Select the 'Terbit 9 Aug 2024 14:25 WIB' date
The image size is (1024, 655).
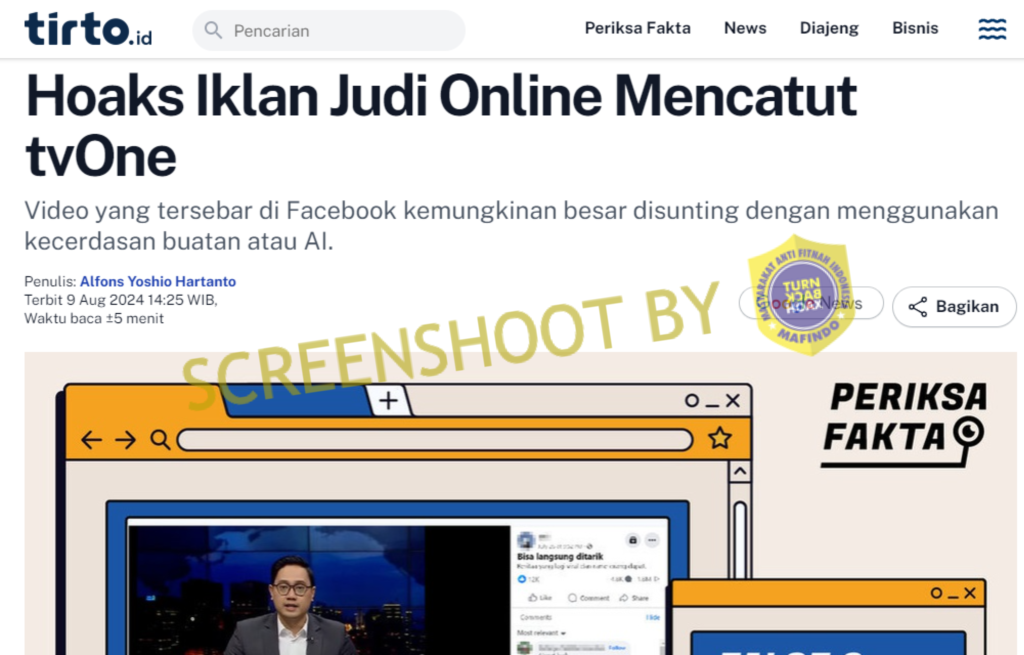point(121,300)
